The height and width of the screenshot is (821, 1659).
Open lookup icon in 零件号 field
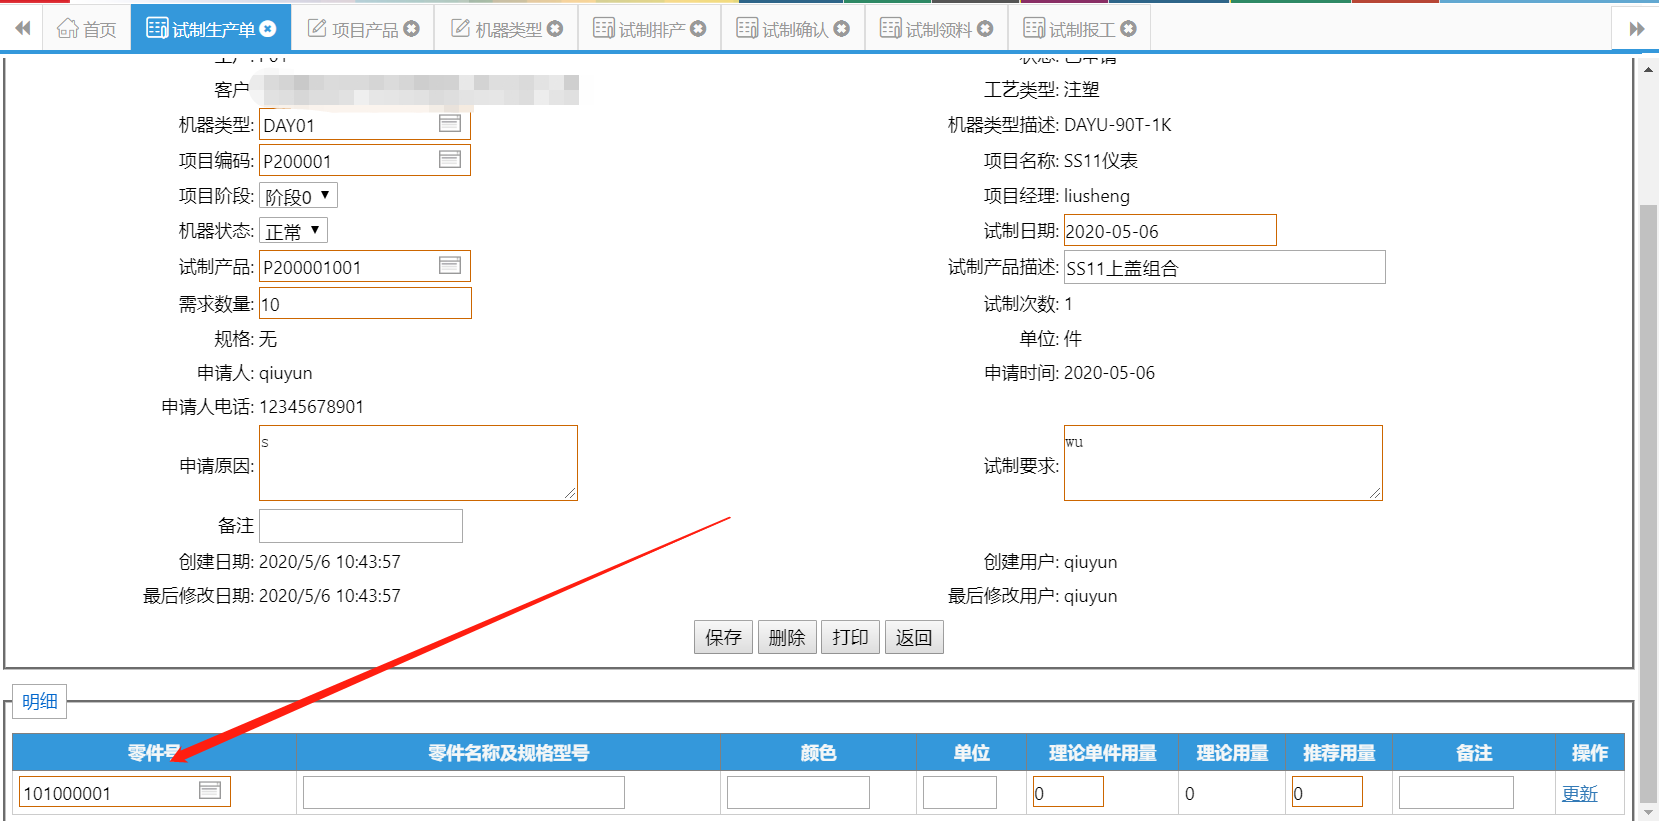(x=210, y=791)
